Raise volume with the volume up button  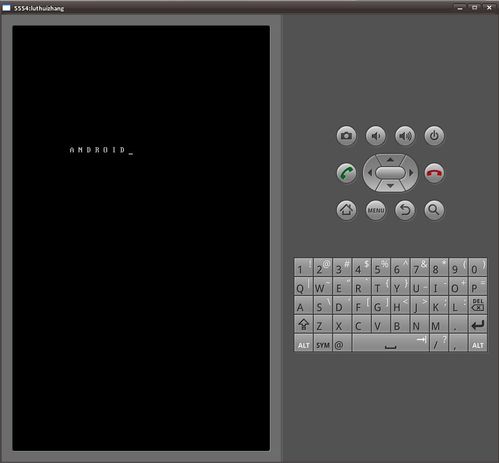click(x=405, y=136)
